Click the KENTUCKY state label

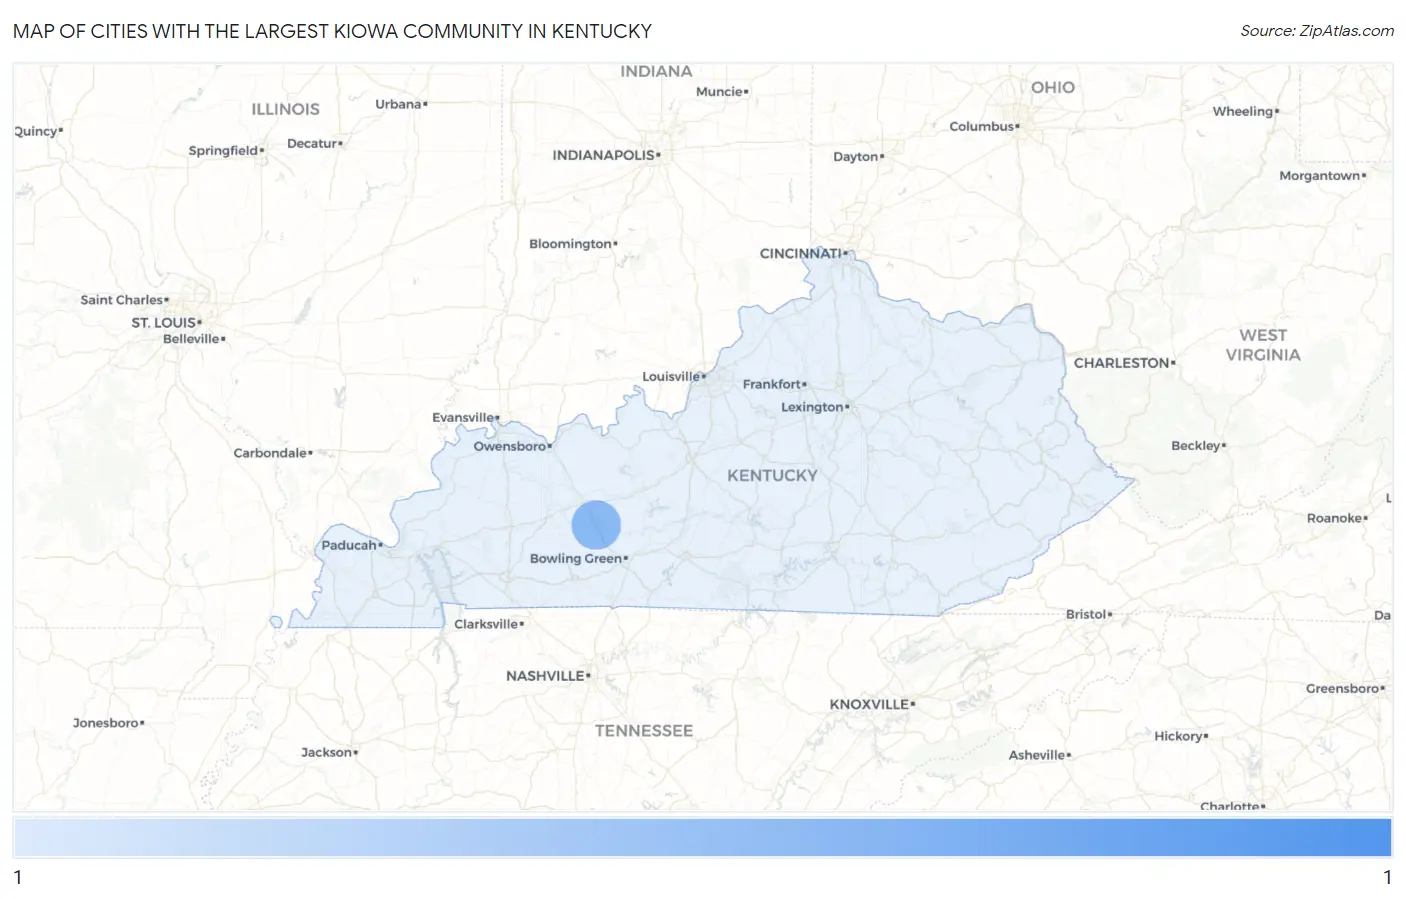772,476
